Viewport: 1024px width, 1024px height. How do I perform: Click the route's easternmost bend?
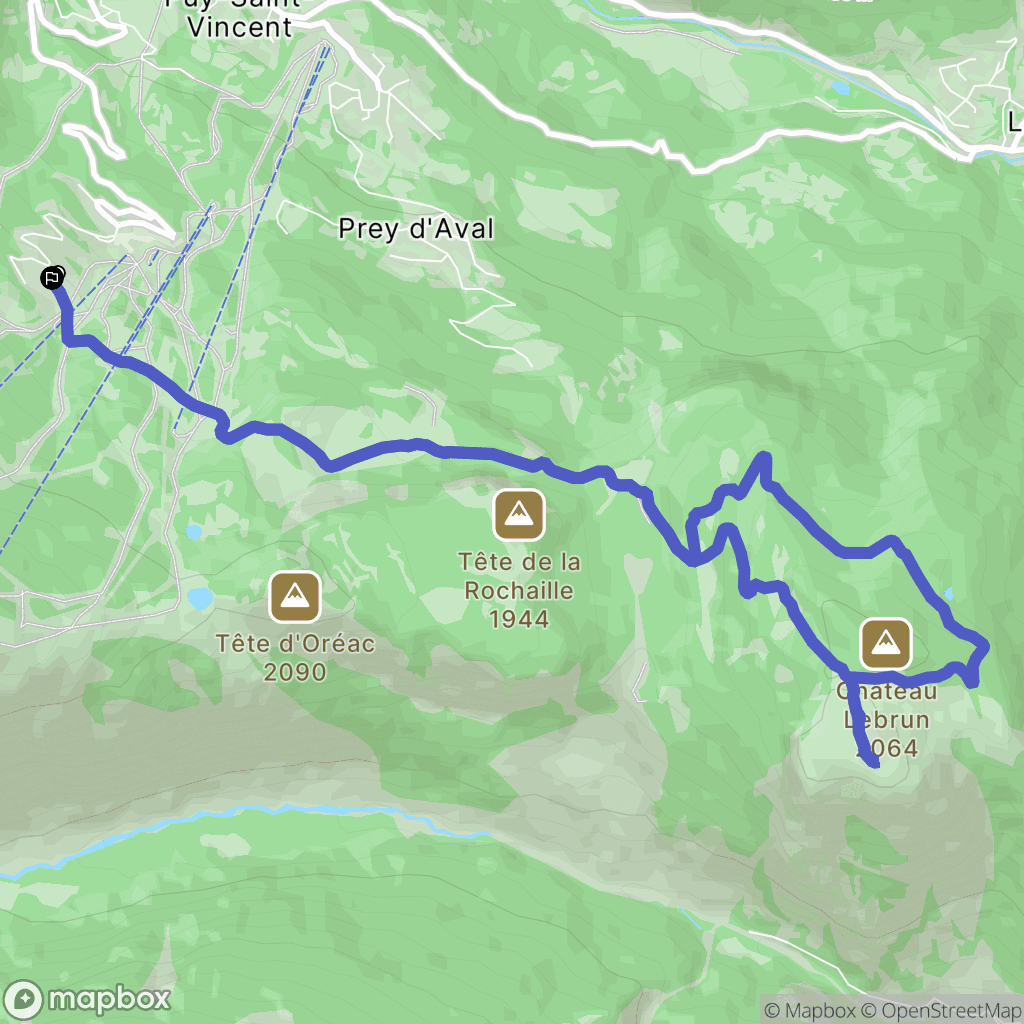(983, 646)
